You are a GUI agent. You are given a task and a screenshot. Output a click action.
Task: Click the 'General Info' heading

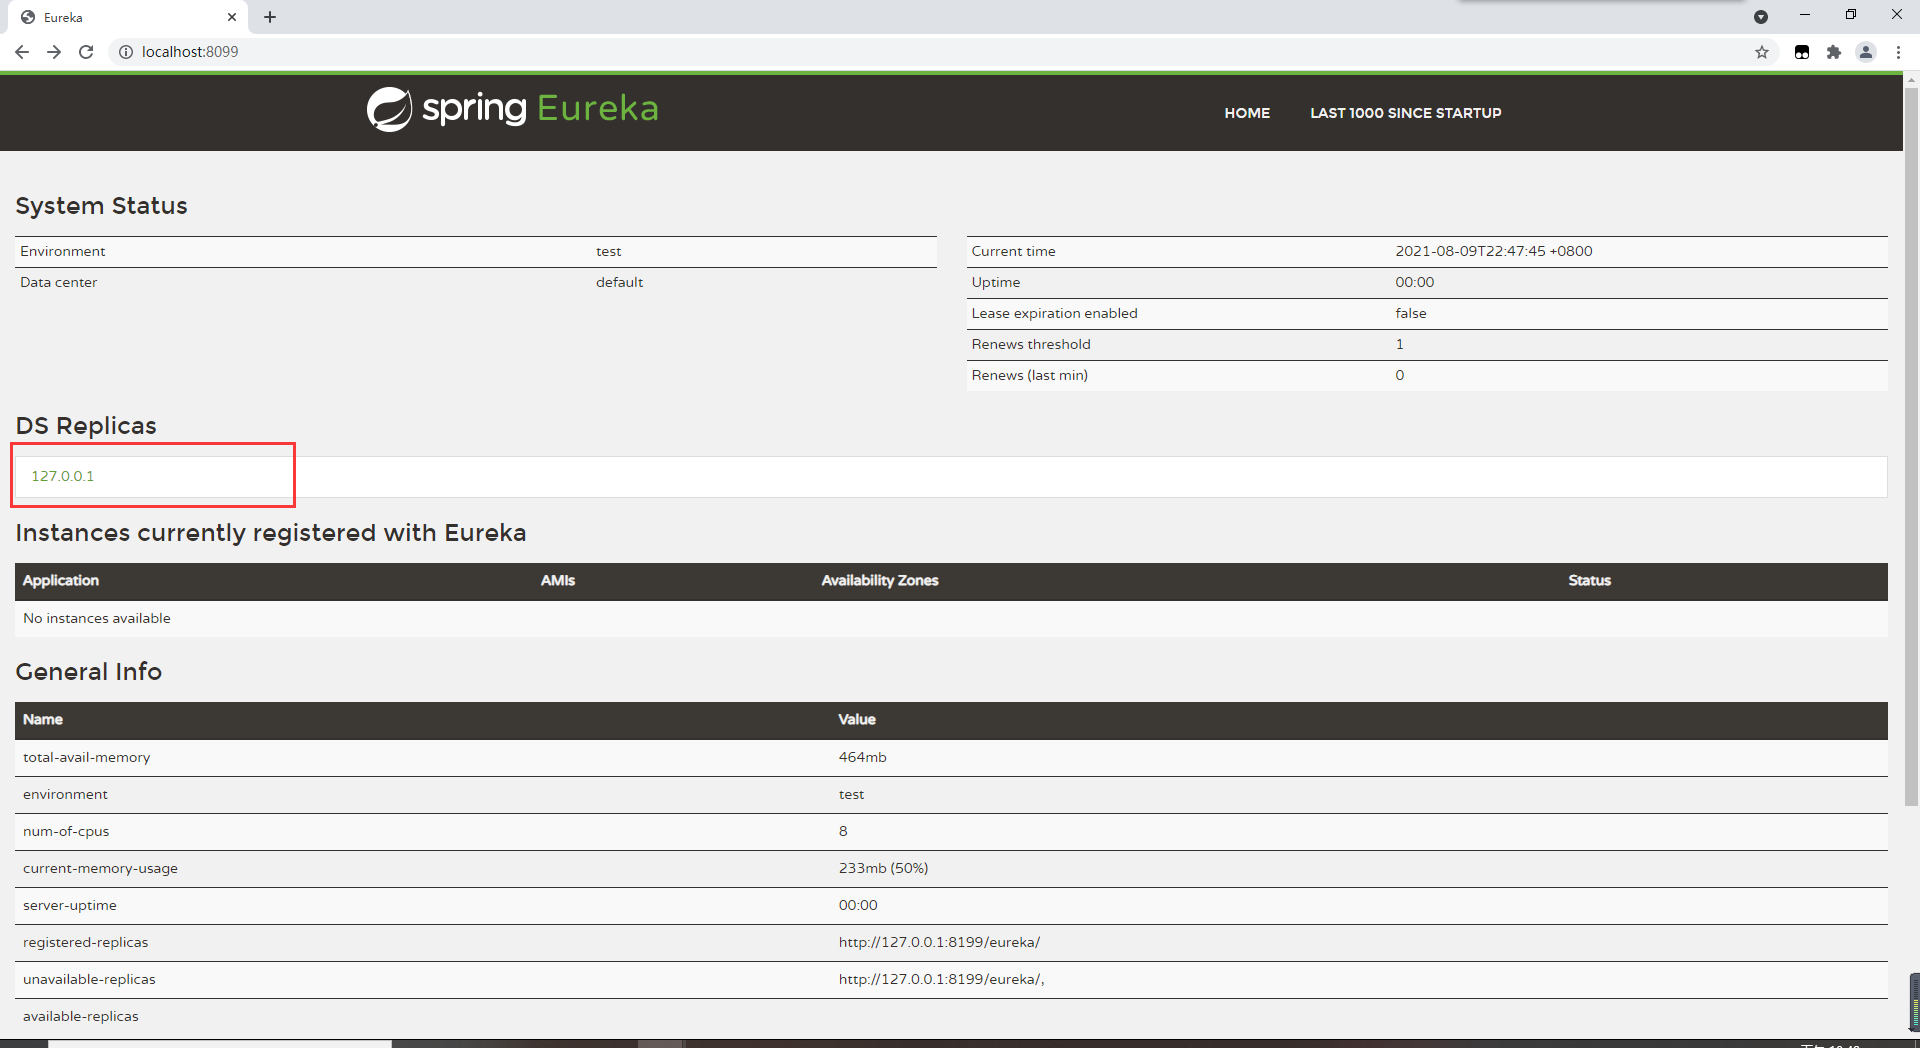(x=88, y=671)
